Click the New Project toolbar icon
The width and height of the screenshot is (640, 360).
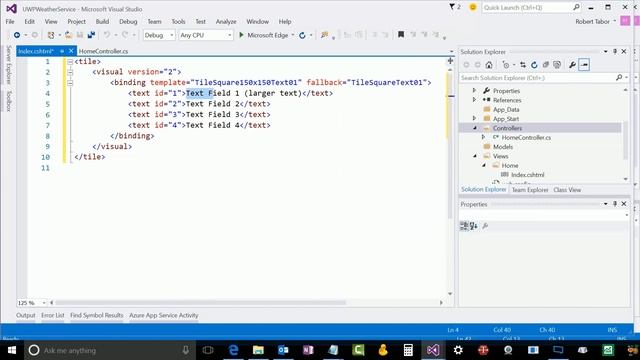point(51,35)
